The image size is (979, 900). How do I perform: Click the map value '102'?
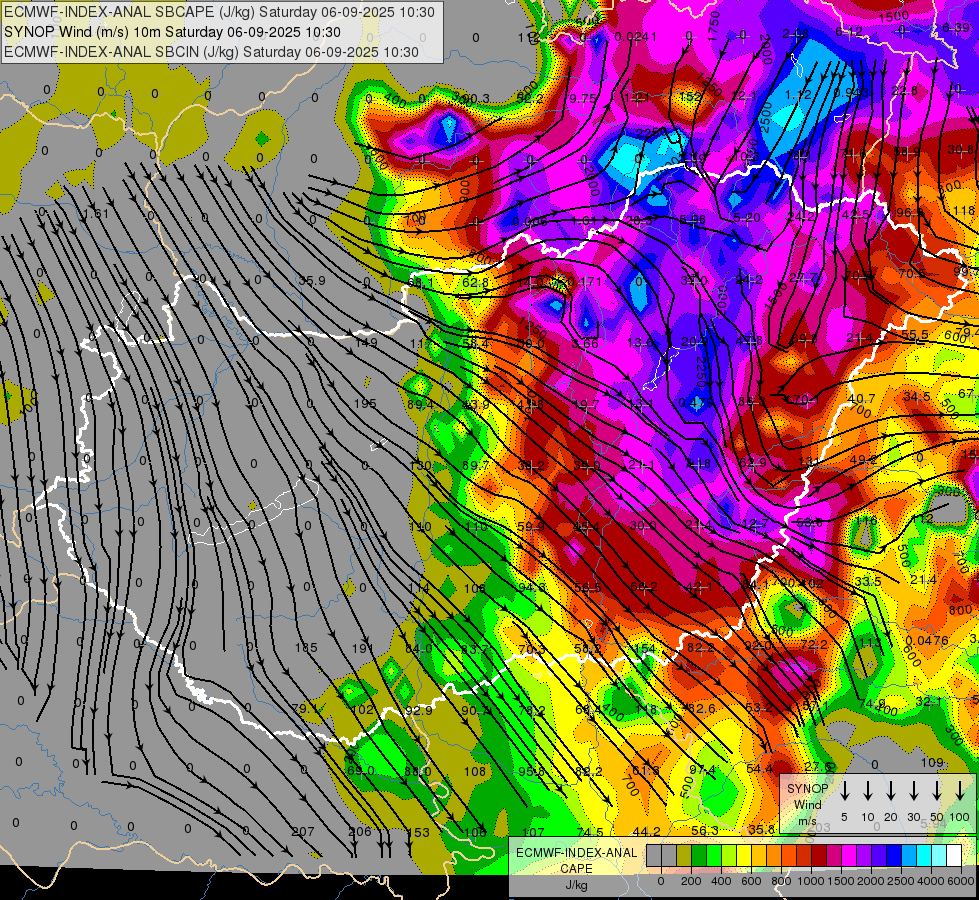tap(362, 710)
